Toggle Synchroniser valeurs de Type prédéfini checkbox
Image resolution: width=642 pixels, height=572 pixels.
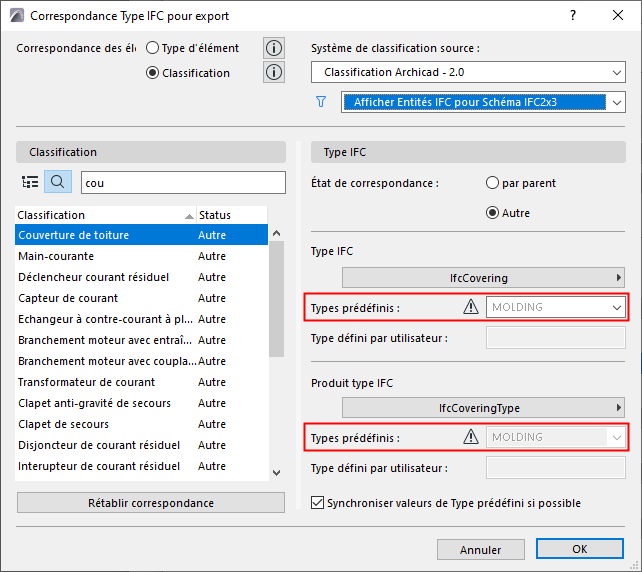[x=319, y=503]
